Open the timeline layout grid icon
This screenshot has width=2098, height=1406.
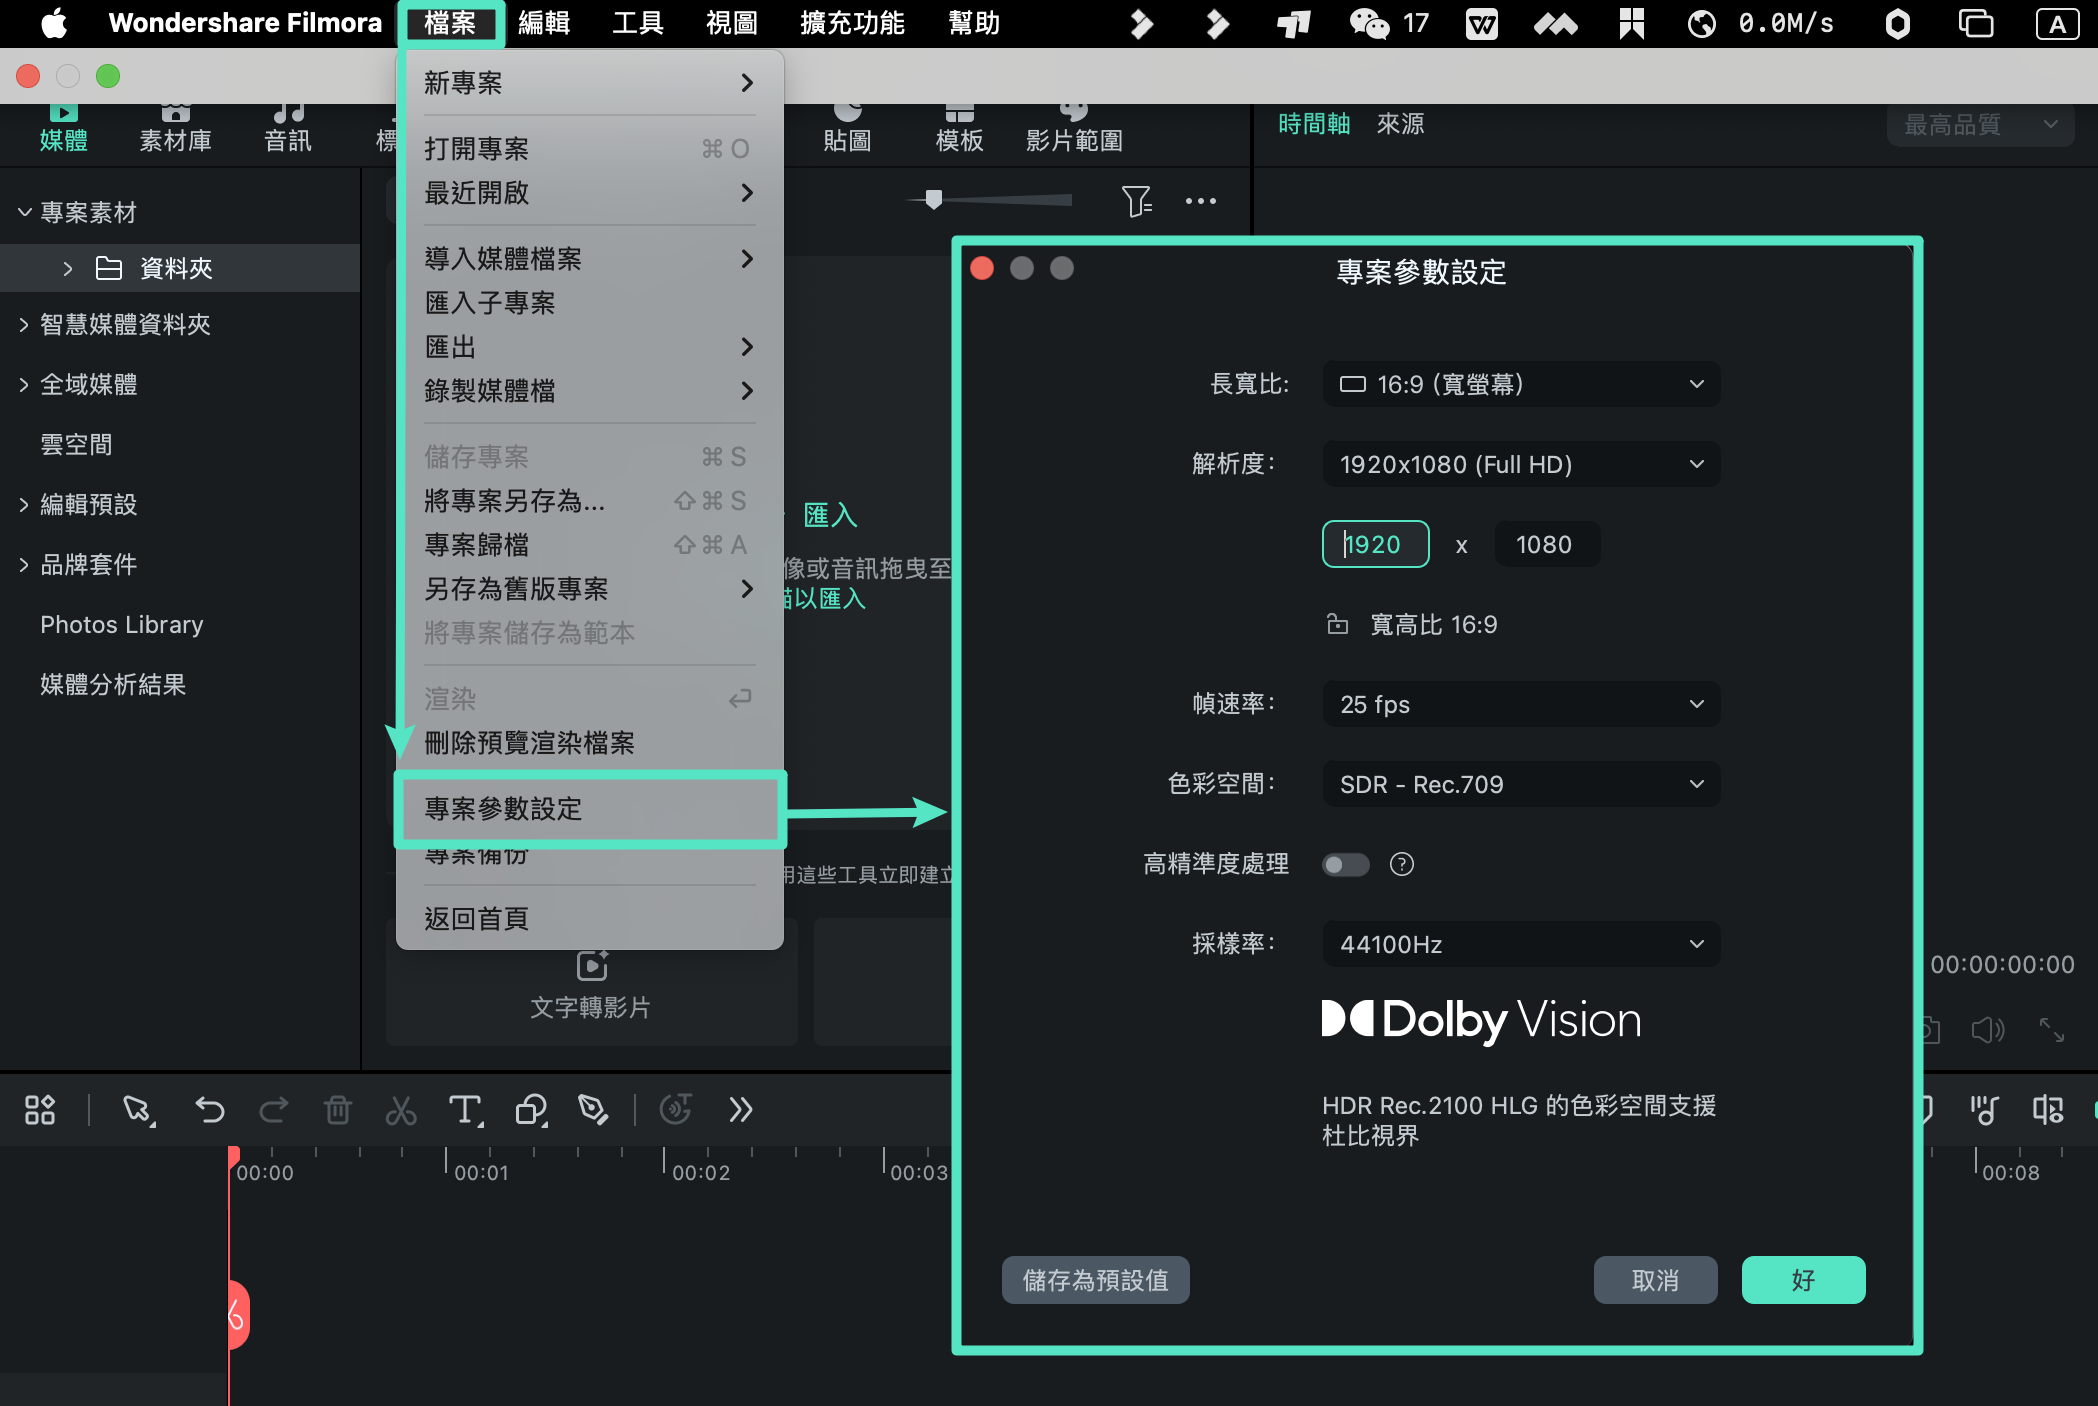pos(40,1110)
